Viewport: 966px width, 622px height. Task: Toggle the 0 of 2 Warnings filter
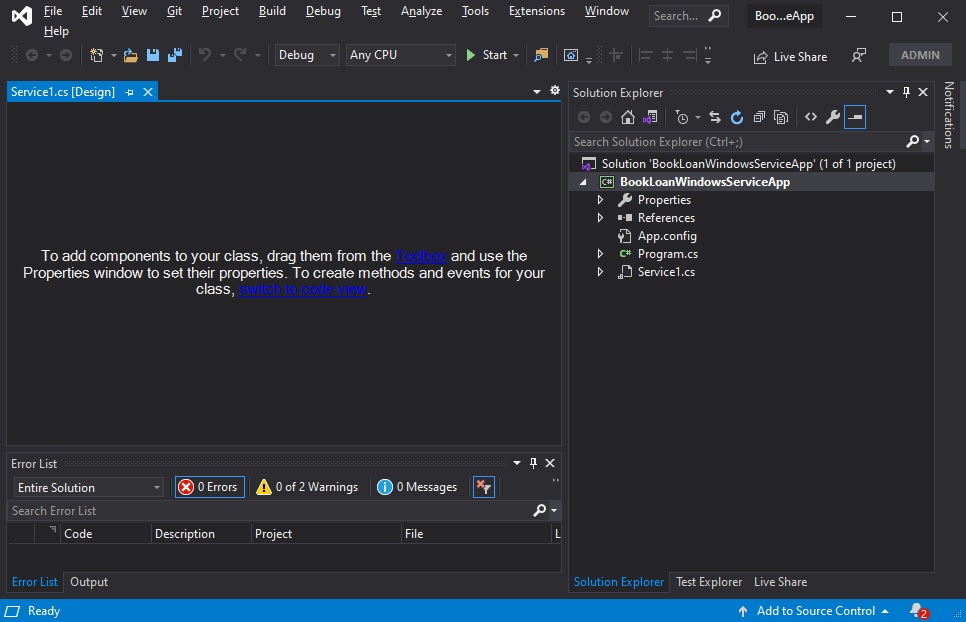click(x=307, y=487)
